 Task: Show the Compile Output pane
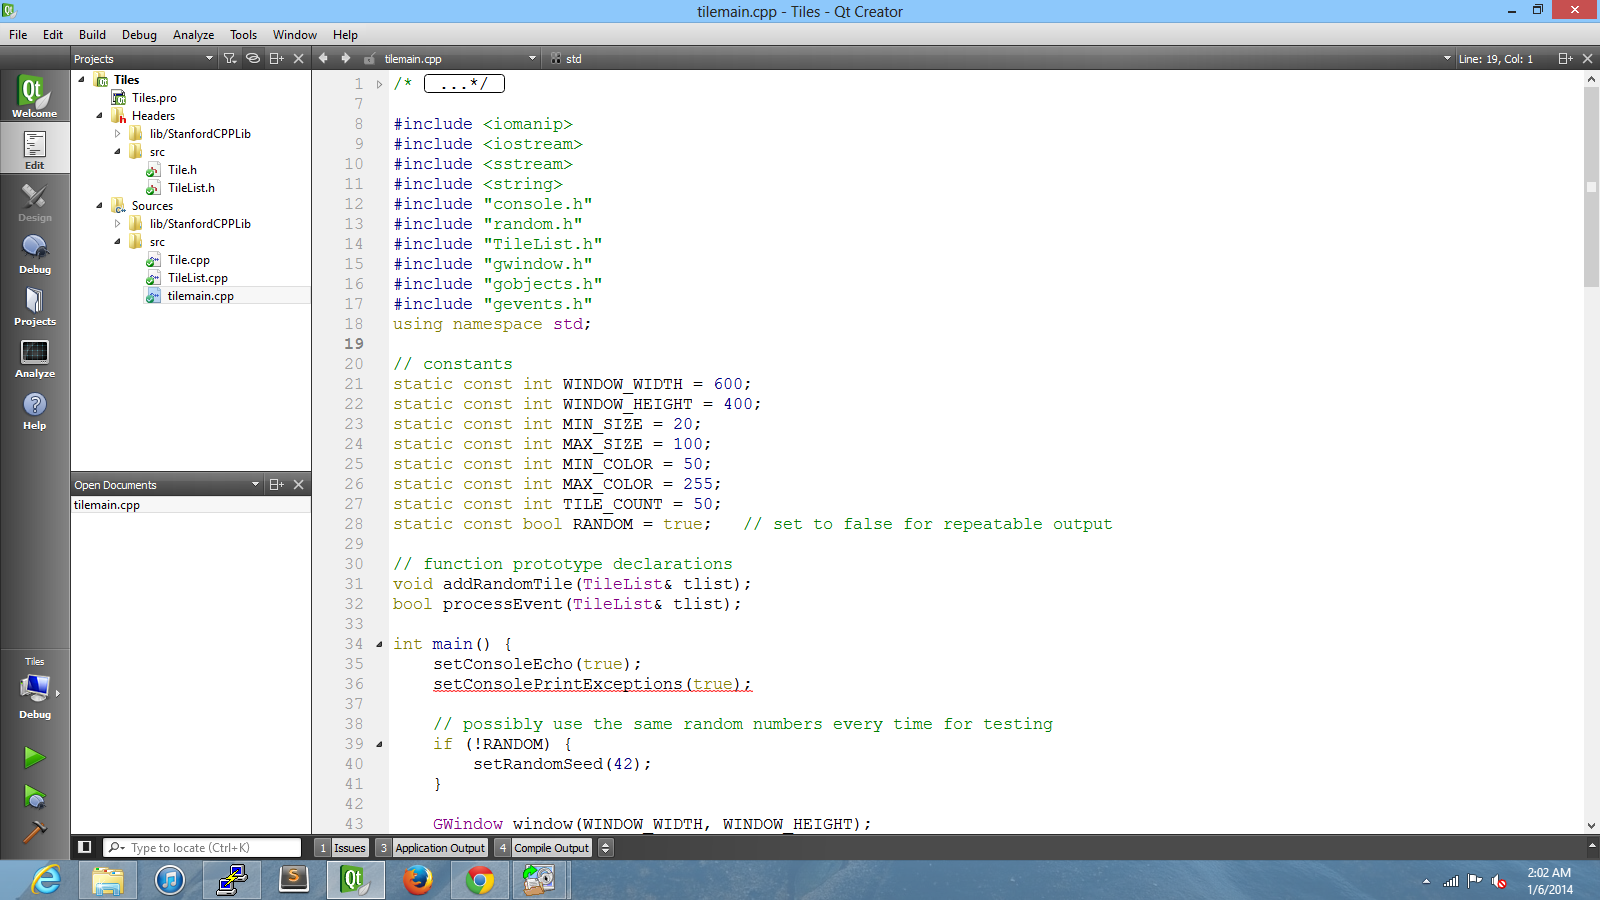coord(544,848)
